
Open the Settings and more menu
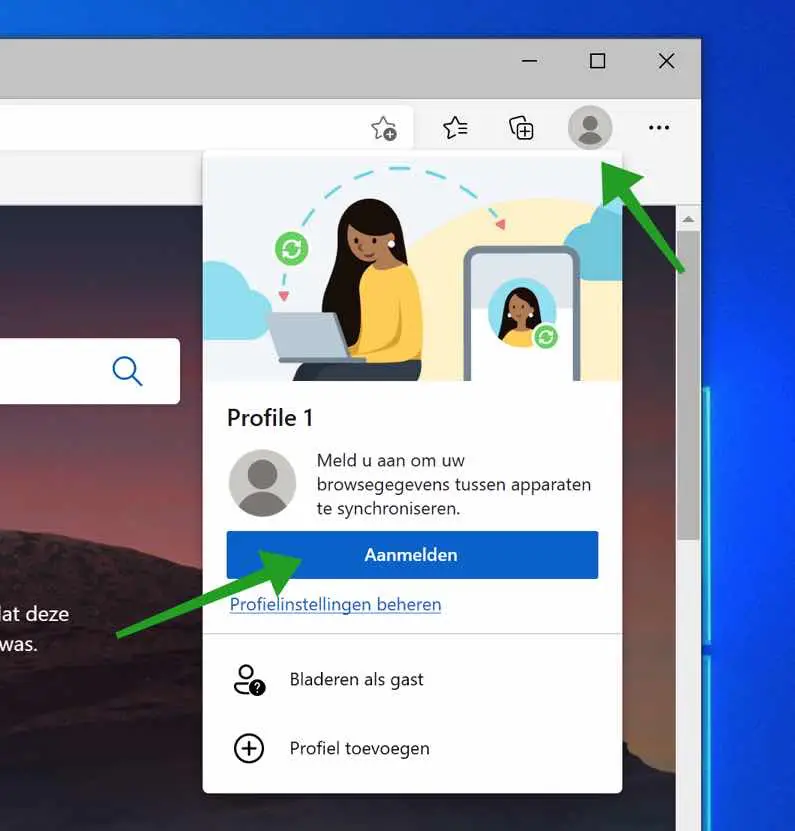659,128
